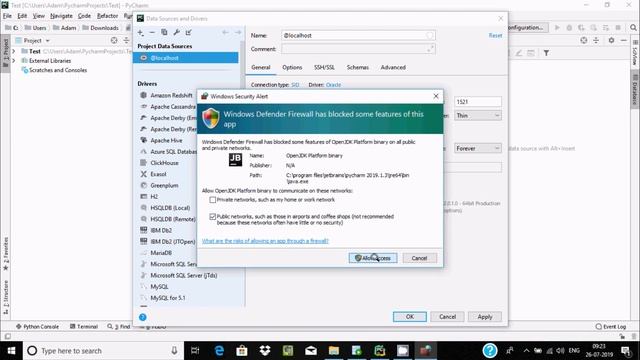Click Cancel in Data Sources dialog

(x=447, y=317)
